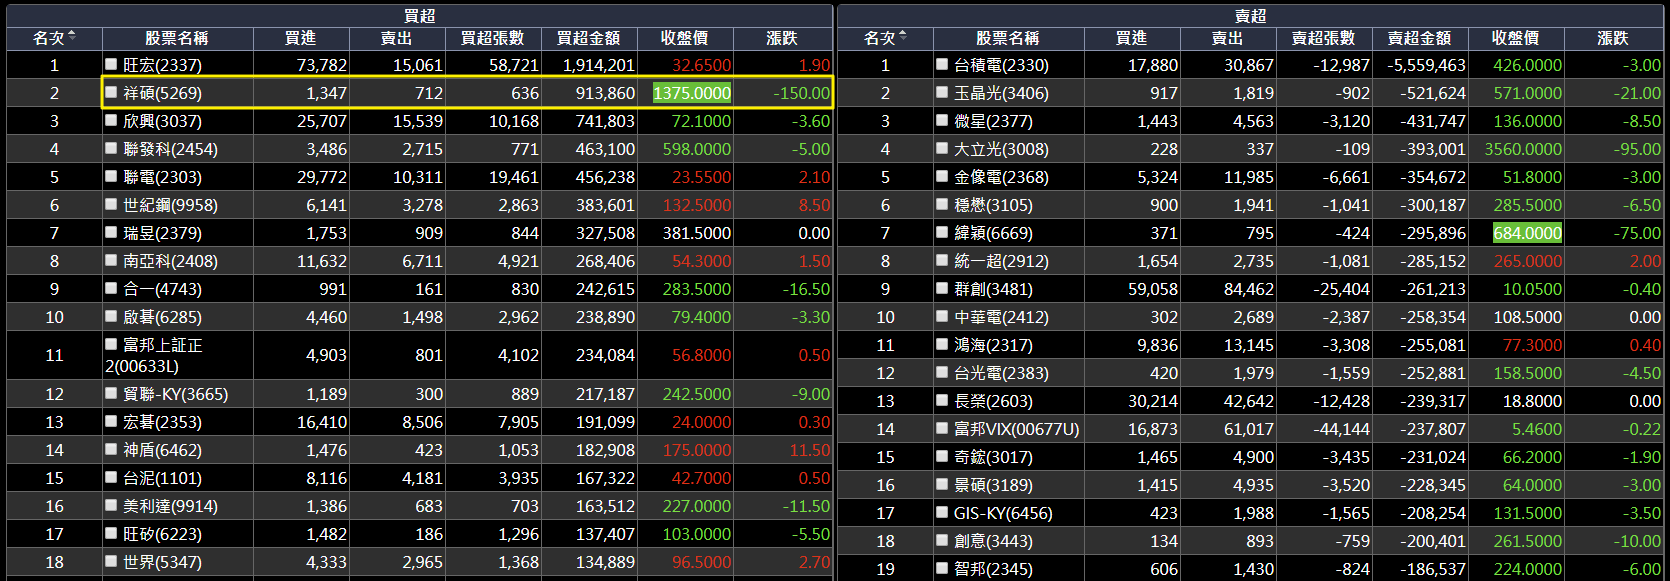The width and height of the screenshot is (1670, 581).
Task: Open stock 瑞昱(2379)
Action: point(162,233)
